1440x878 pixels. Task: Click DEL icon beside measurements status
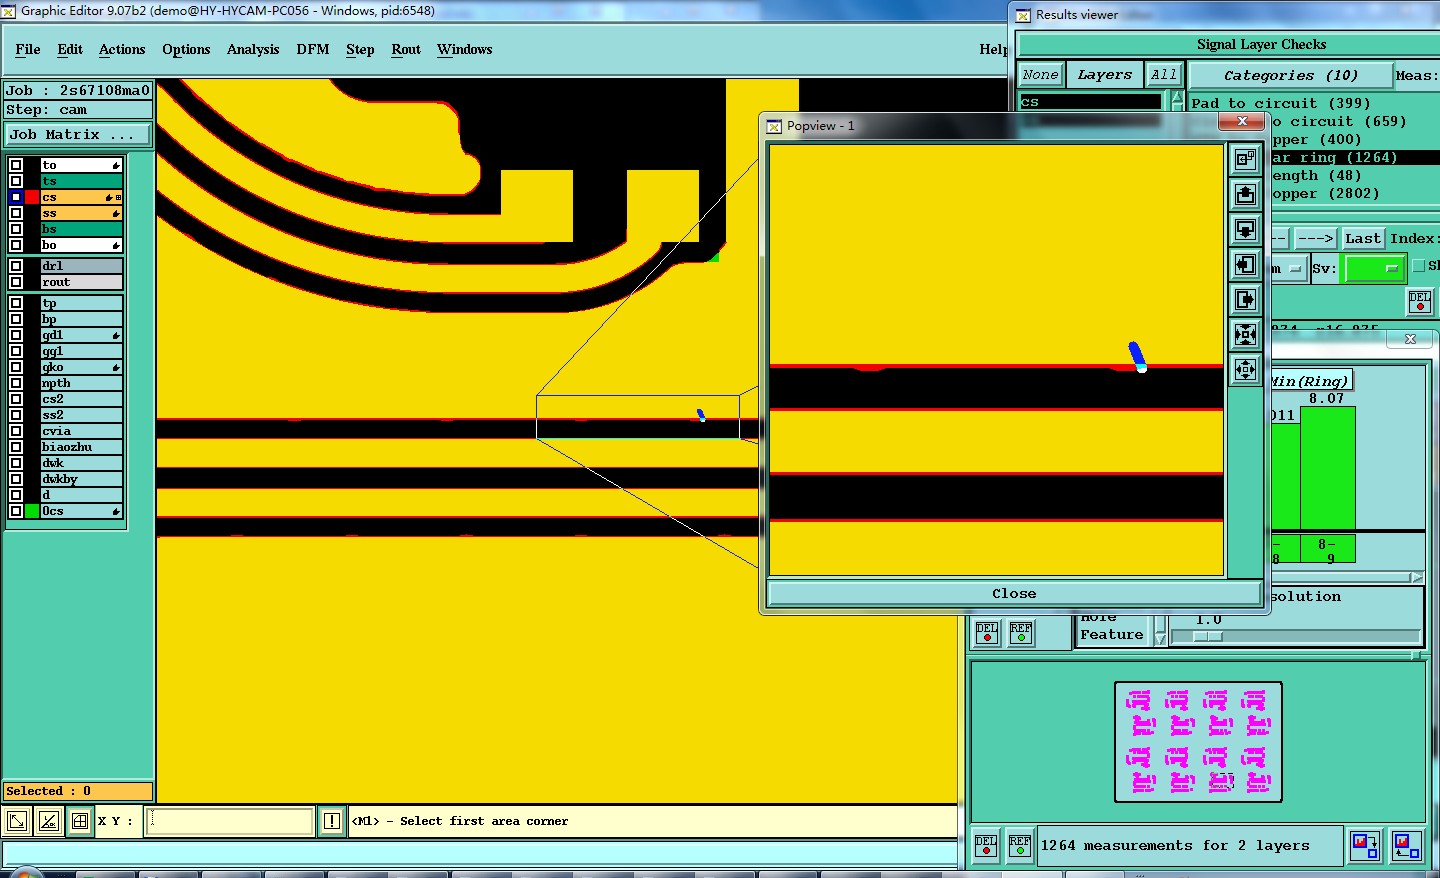coord(986,846)
